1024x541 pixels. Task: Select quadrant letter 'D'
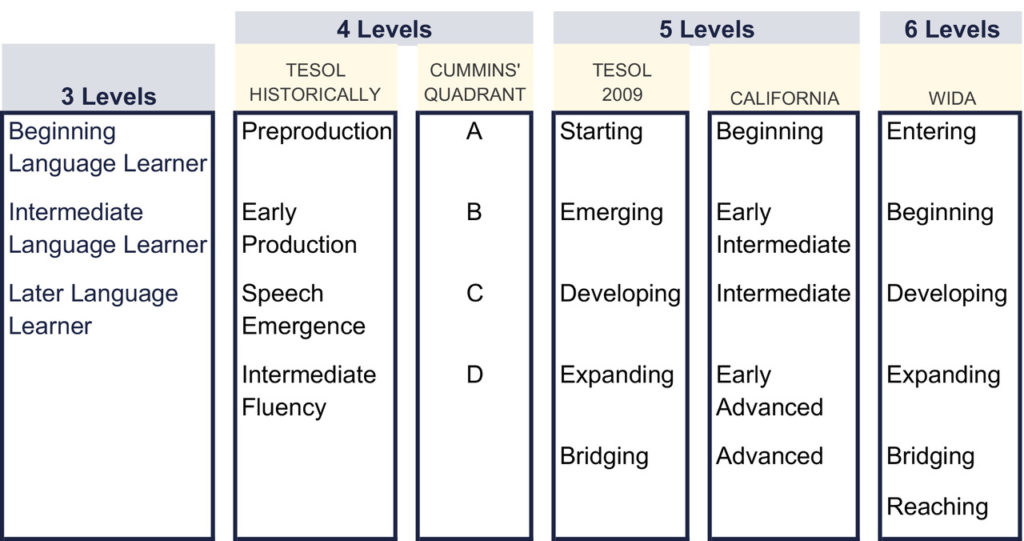coord(475,375)
